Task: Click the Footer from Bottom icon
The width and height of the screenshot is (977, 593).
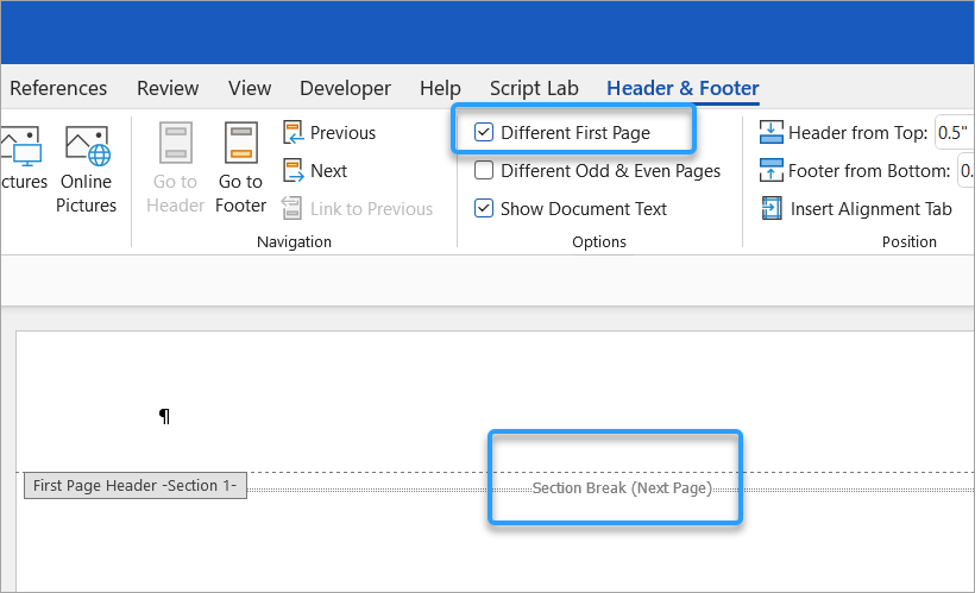Action: [x=770, y=170]
